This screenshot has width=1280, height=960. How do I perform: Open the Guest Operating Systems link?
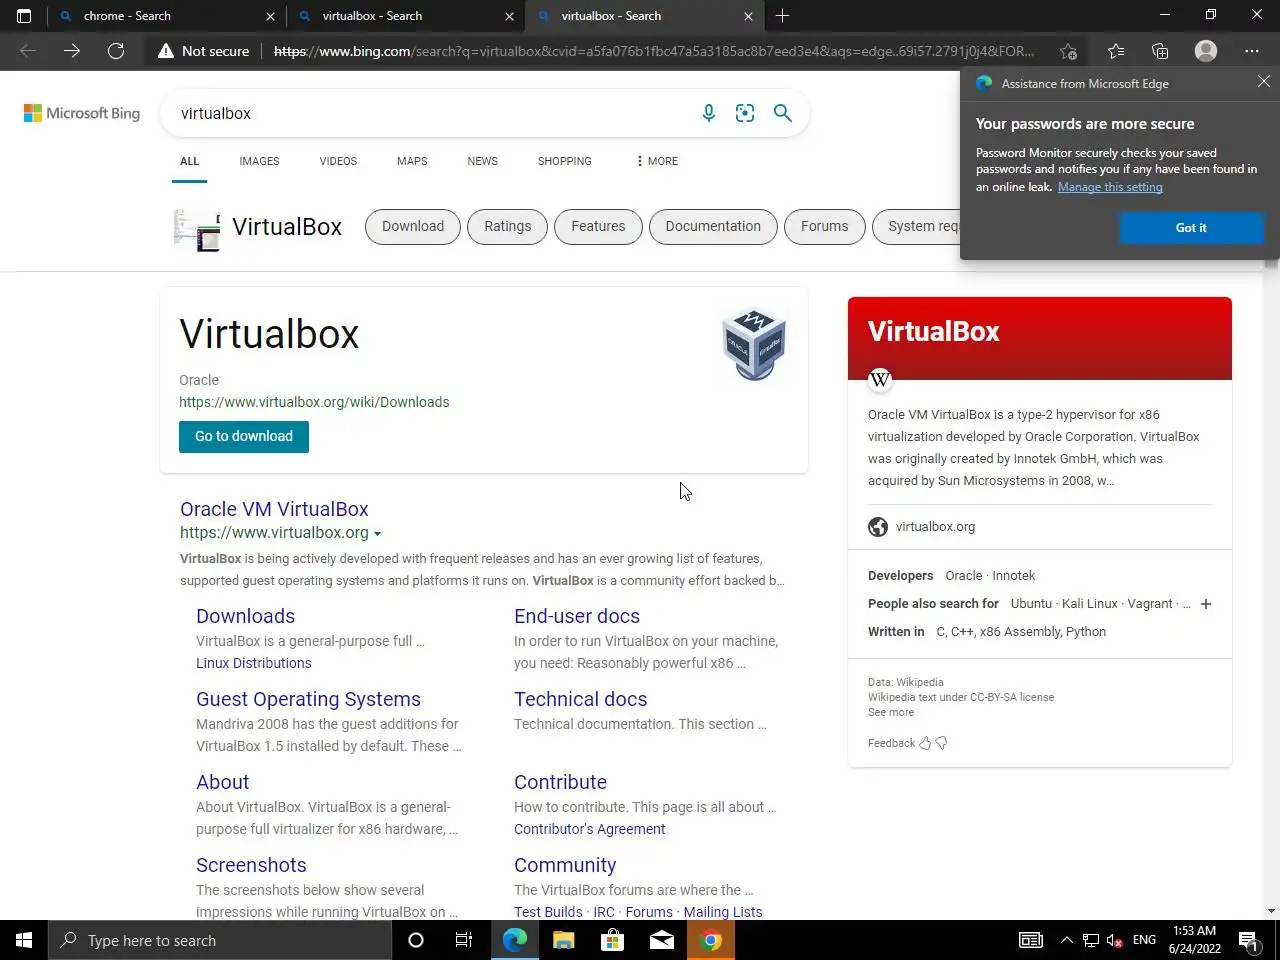pyautogui.click(x=308, y=699)
